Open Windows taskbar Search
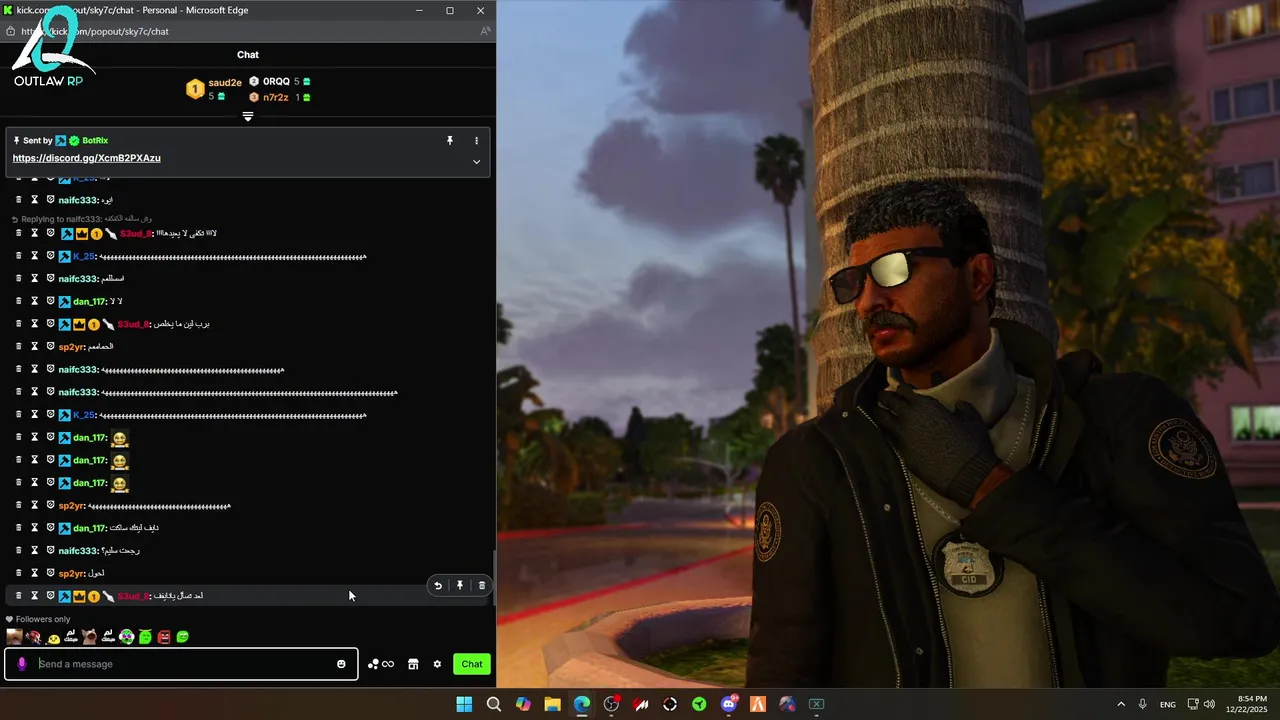 pos(494,704)
